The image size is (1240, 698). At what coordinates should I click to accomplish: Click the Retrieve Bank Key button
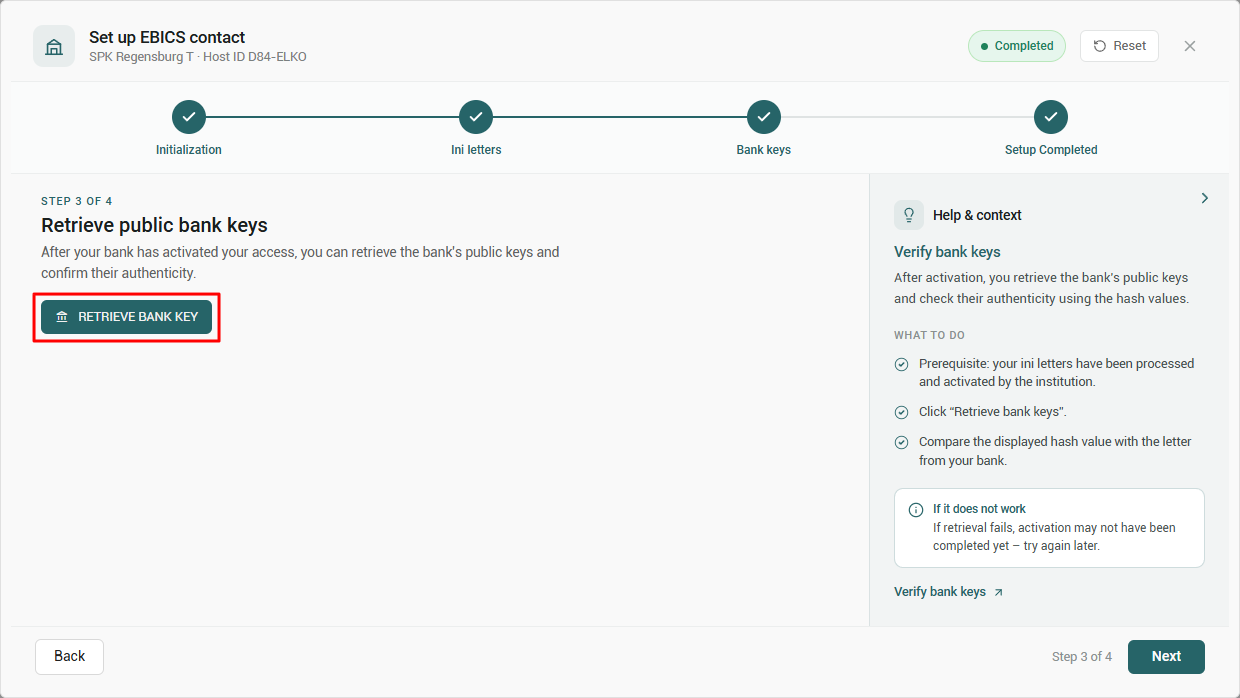[127, 317]
